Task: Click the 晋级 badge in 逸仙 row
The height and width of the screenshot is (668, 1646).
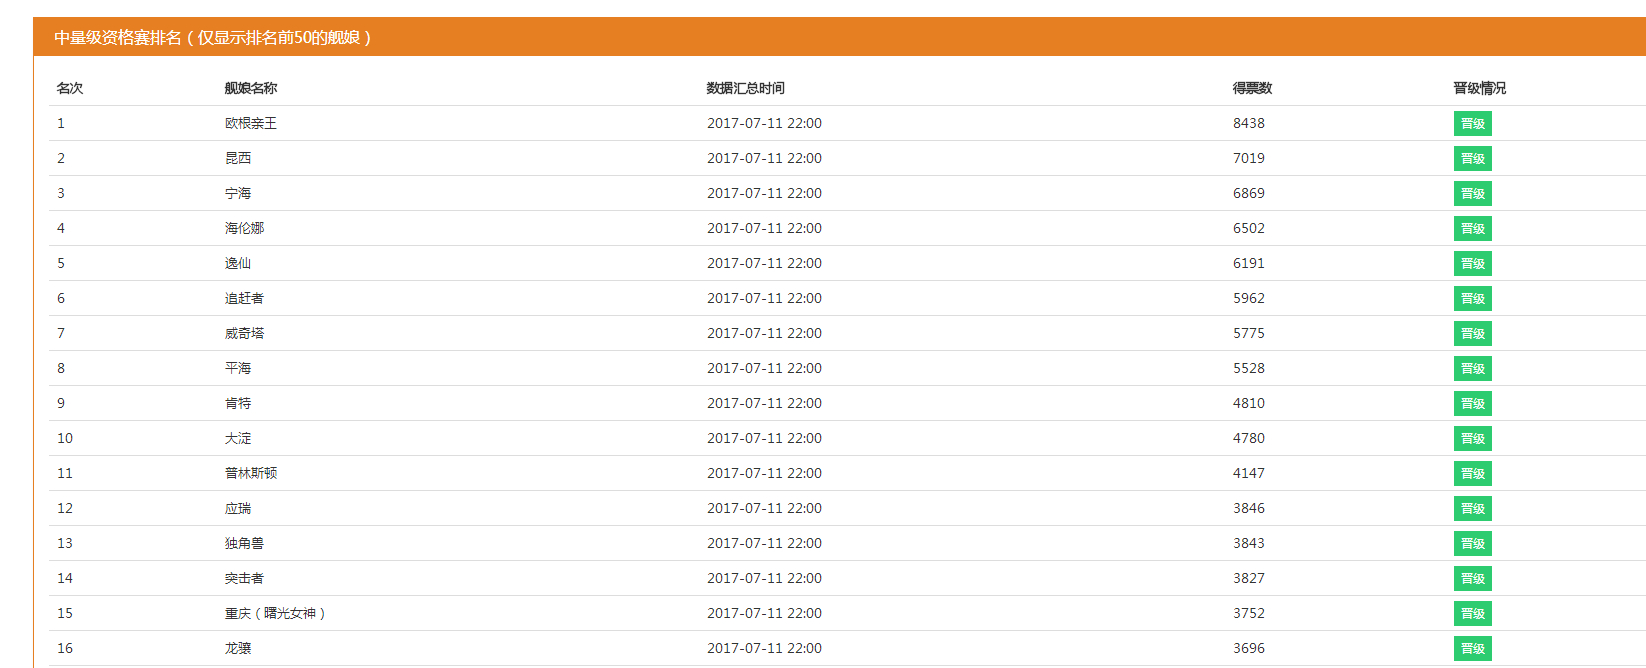Action: pos(1472,263)
